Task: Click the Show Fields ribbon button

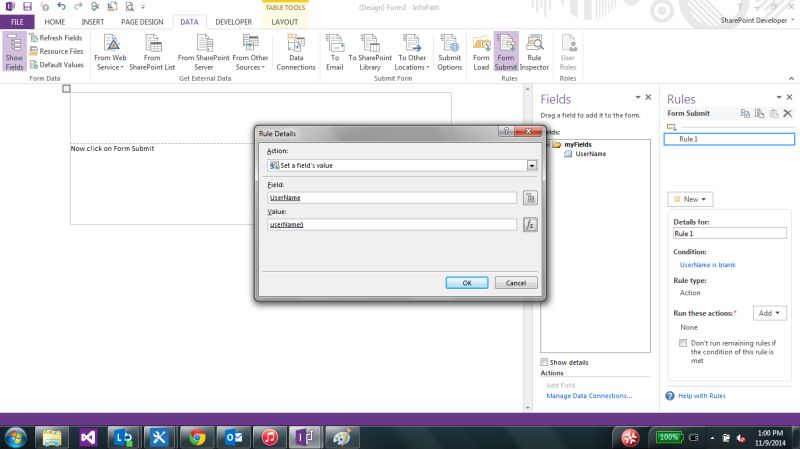Action: pyautogui.click(x=14, y=52)
